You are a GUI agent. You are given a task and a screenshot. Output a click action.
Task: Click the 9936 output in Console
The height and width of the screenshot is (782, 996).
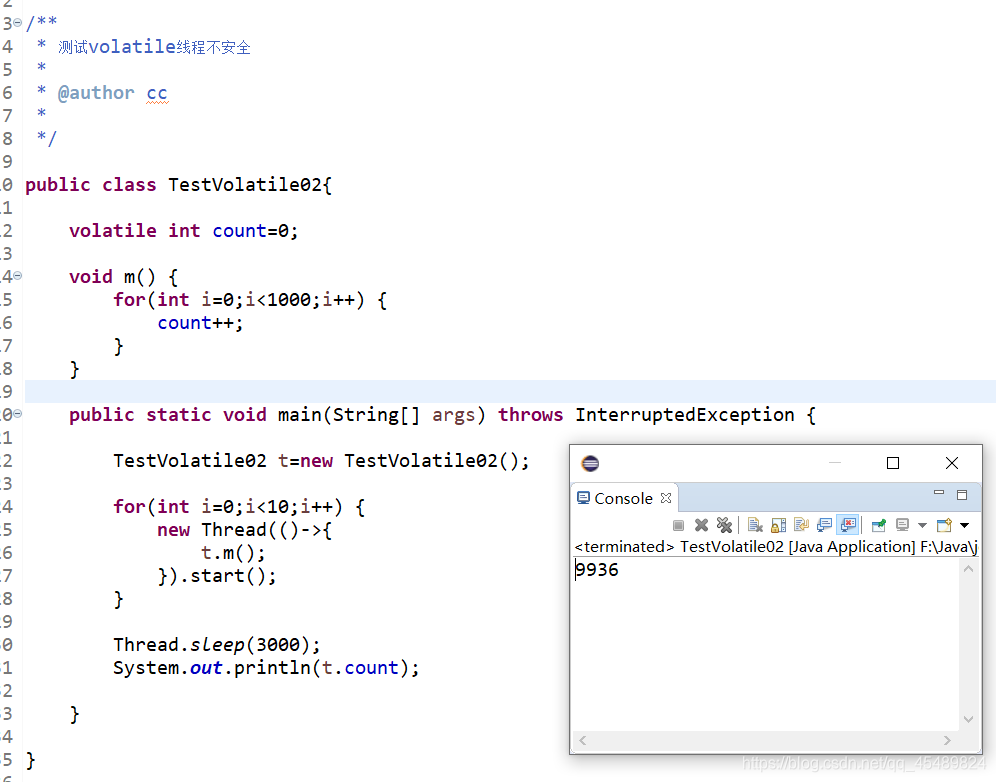pos(596,569)
